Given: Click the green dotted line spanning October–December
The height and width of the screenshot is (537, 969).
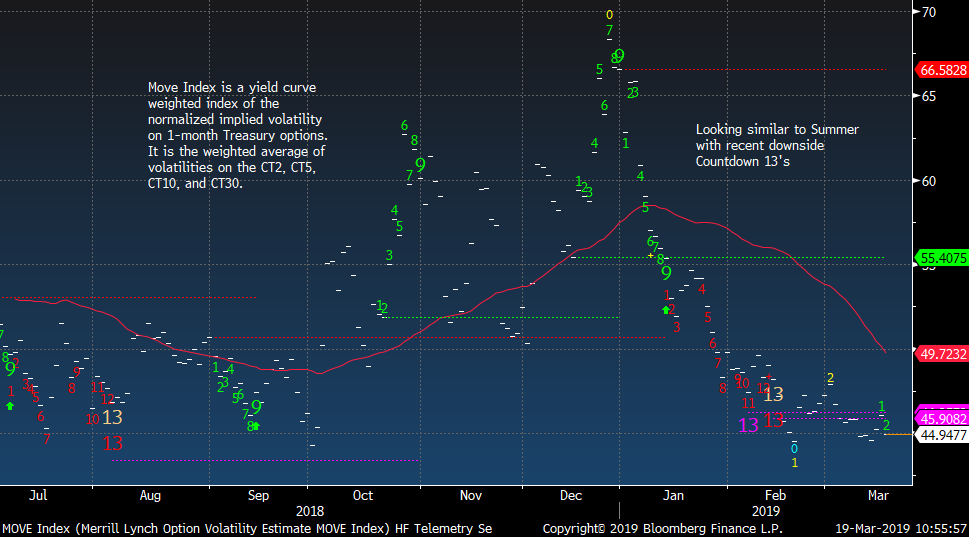Looking at the screenshot, I should coord(501,318).
